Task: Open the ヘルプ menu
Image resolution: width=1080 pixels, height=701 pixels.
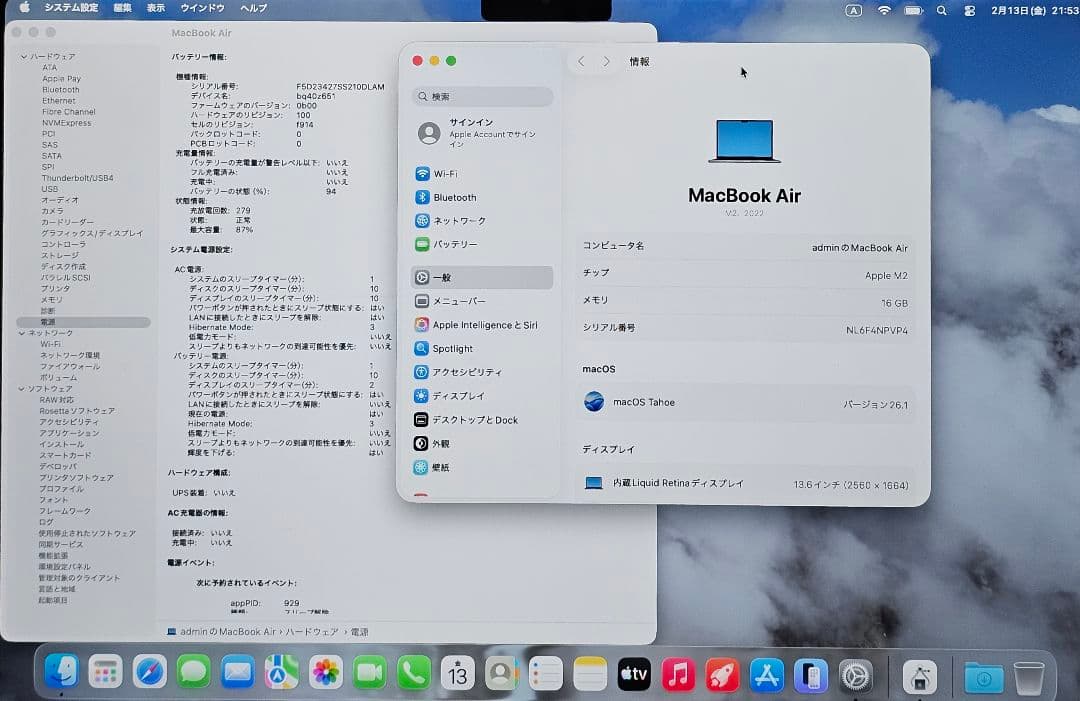Action: click(x=250, y=8)
